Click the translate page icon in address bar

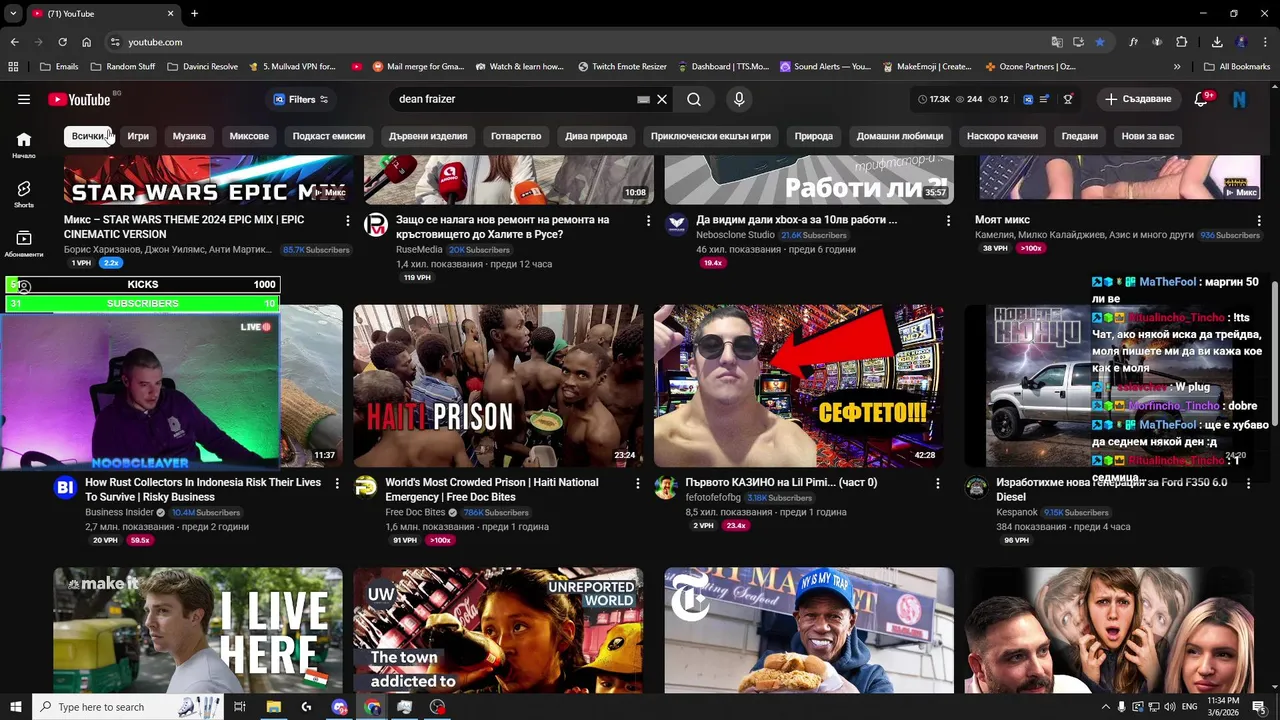pos(1057,42)
